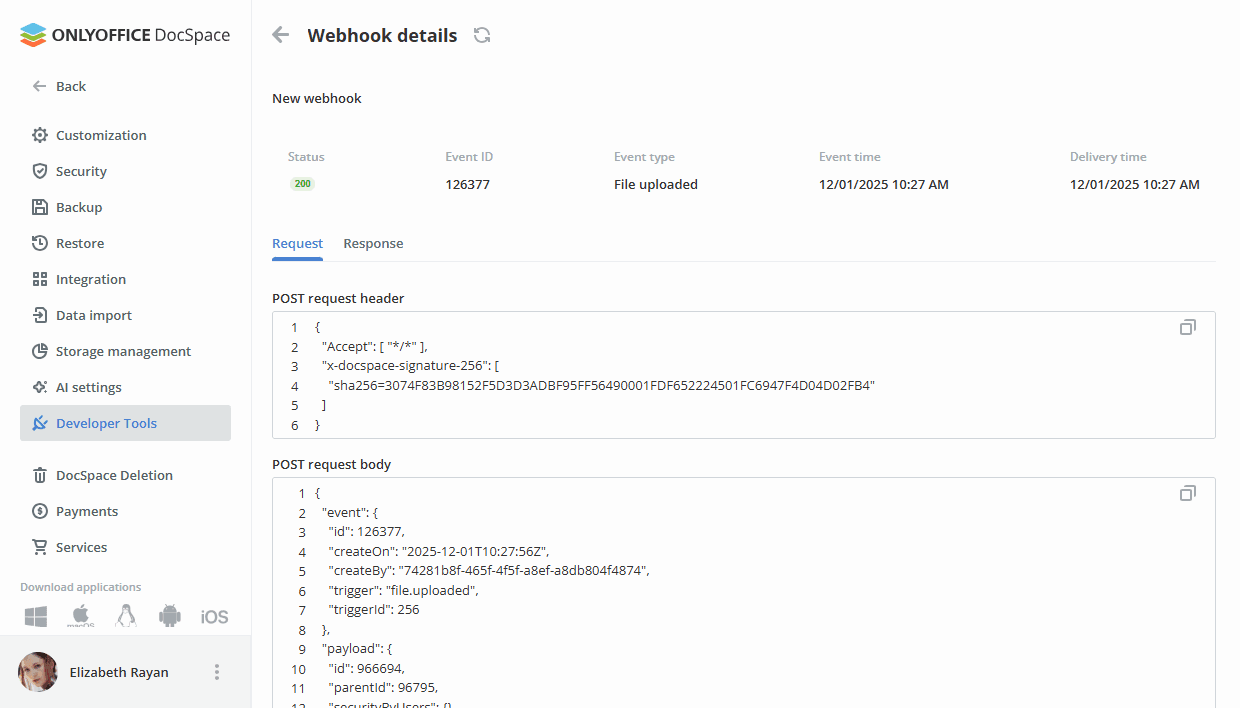Download the iOS application
Viewport: 1240px width, 708px height.
point(214,616)
